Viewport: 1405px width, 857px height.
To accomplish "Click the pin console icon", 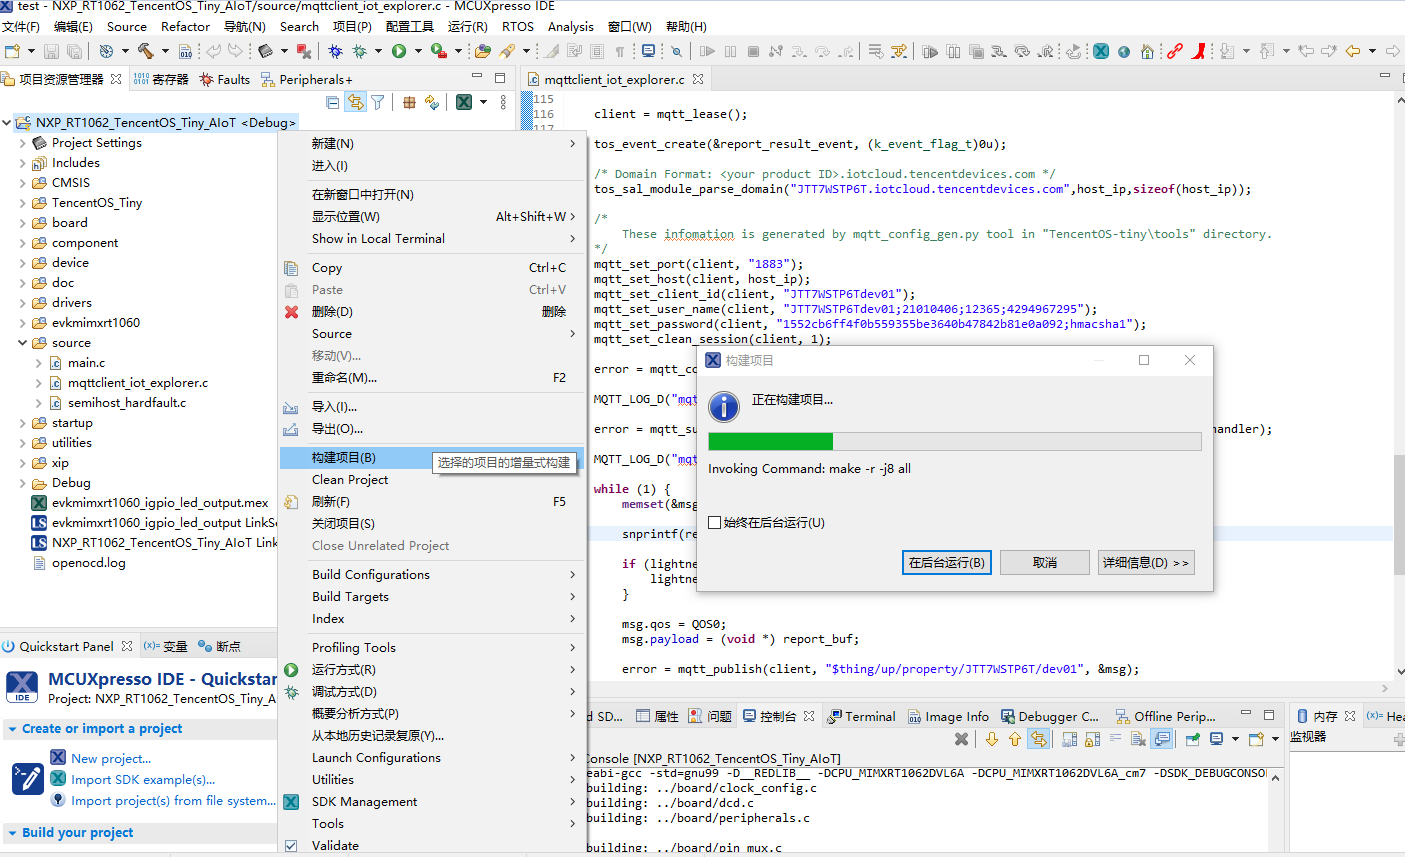I will click(x=1193, y=739).
